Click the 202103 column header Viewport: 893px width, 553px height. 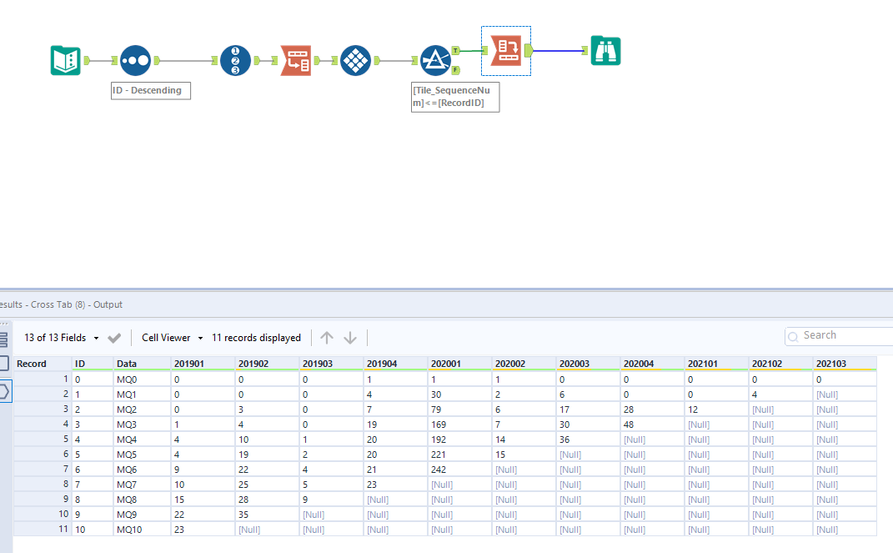[845, 363]
